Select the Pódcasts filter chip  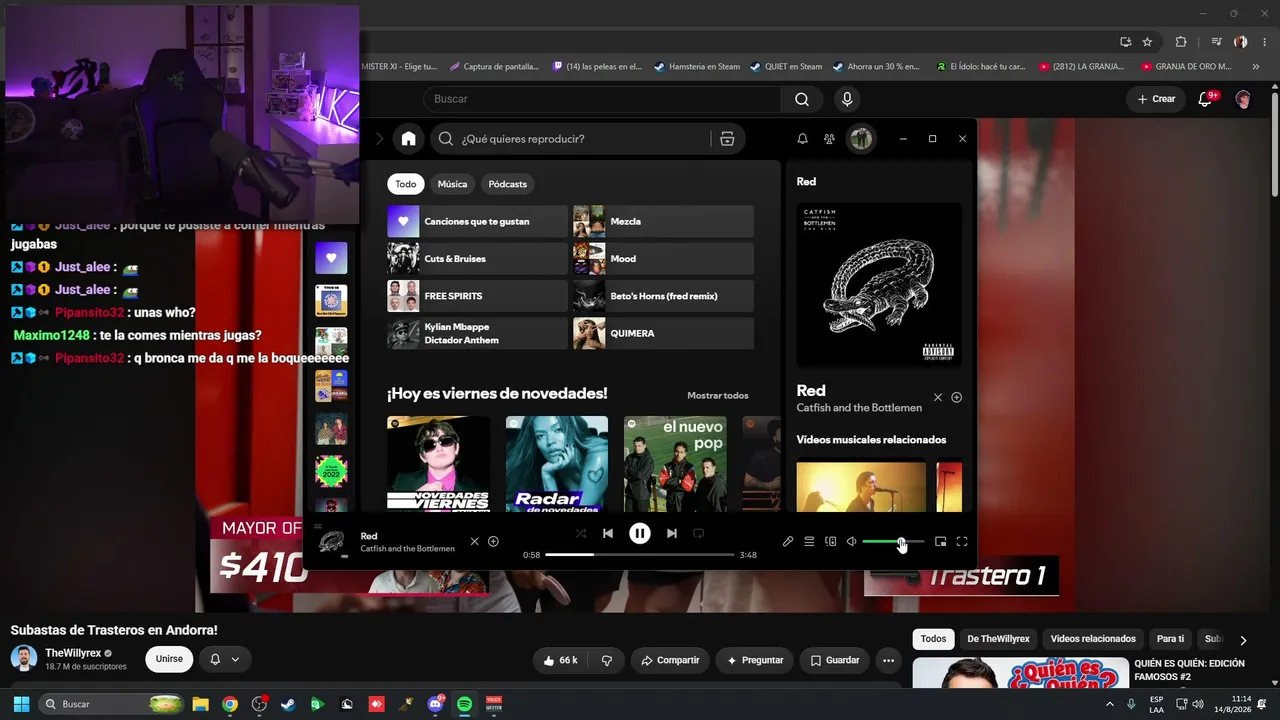(x=508, y=184)
